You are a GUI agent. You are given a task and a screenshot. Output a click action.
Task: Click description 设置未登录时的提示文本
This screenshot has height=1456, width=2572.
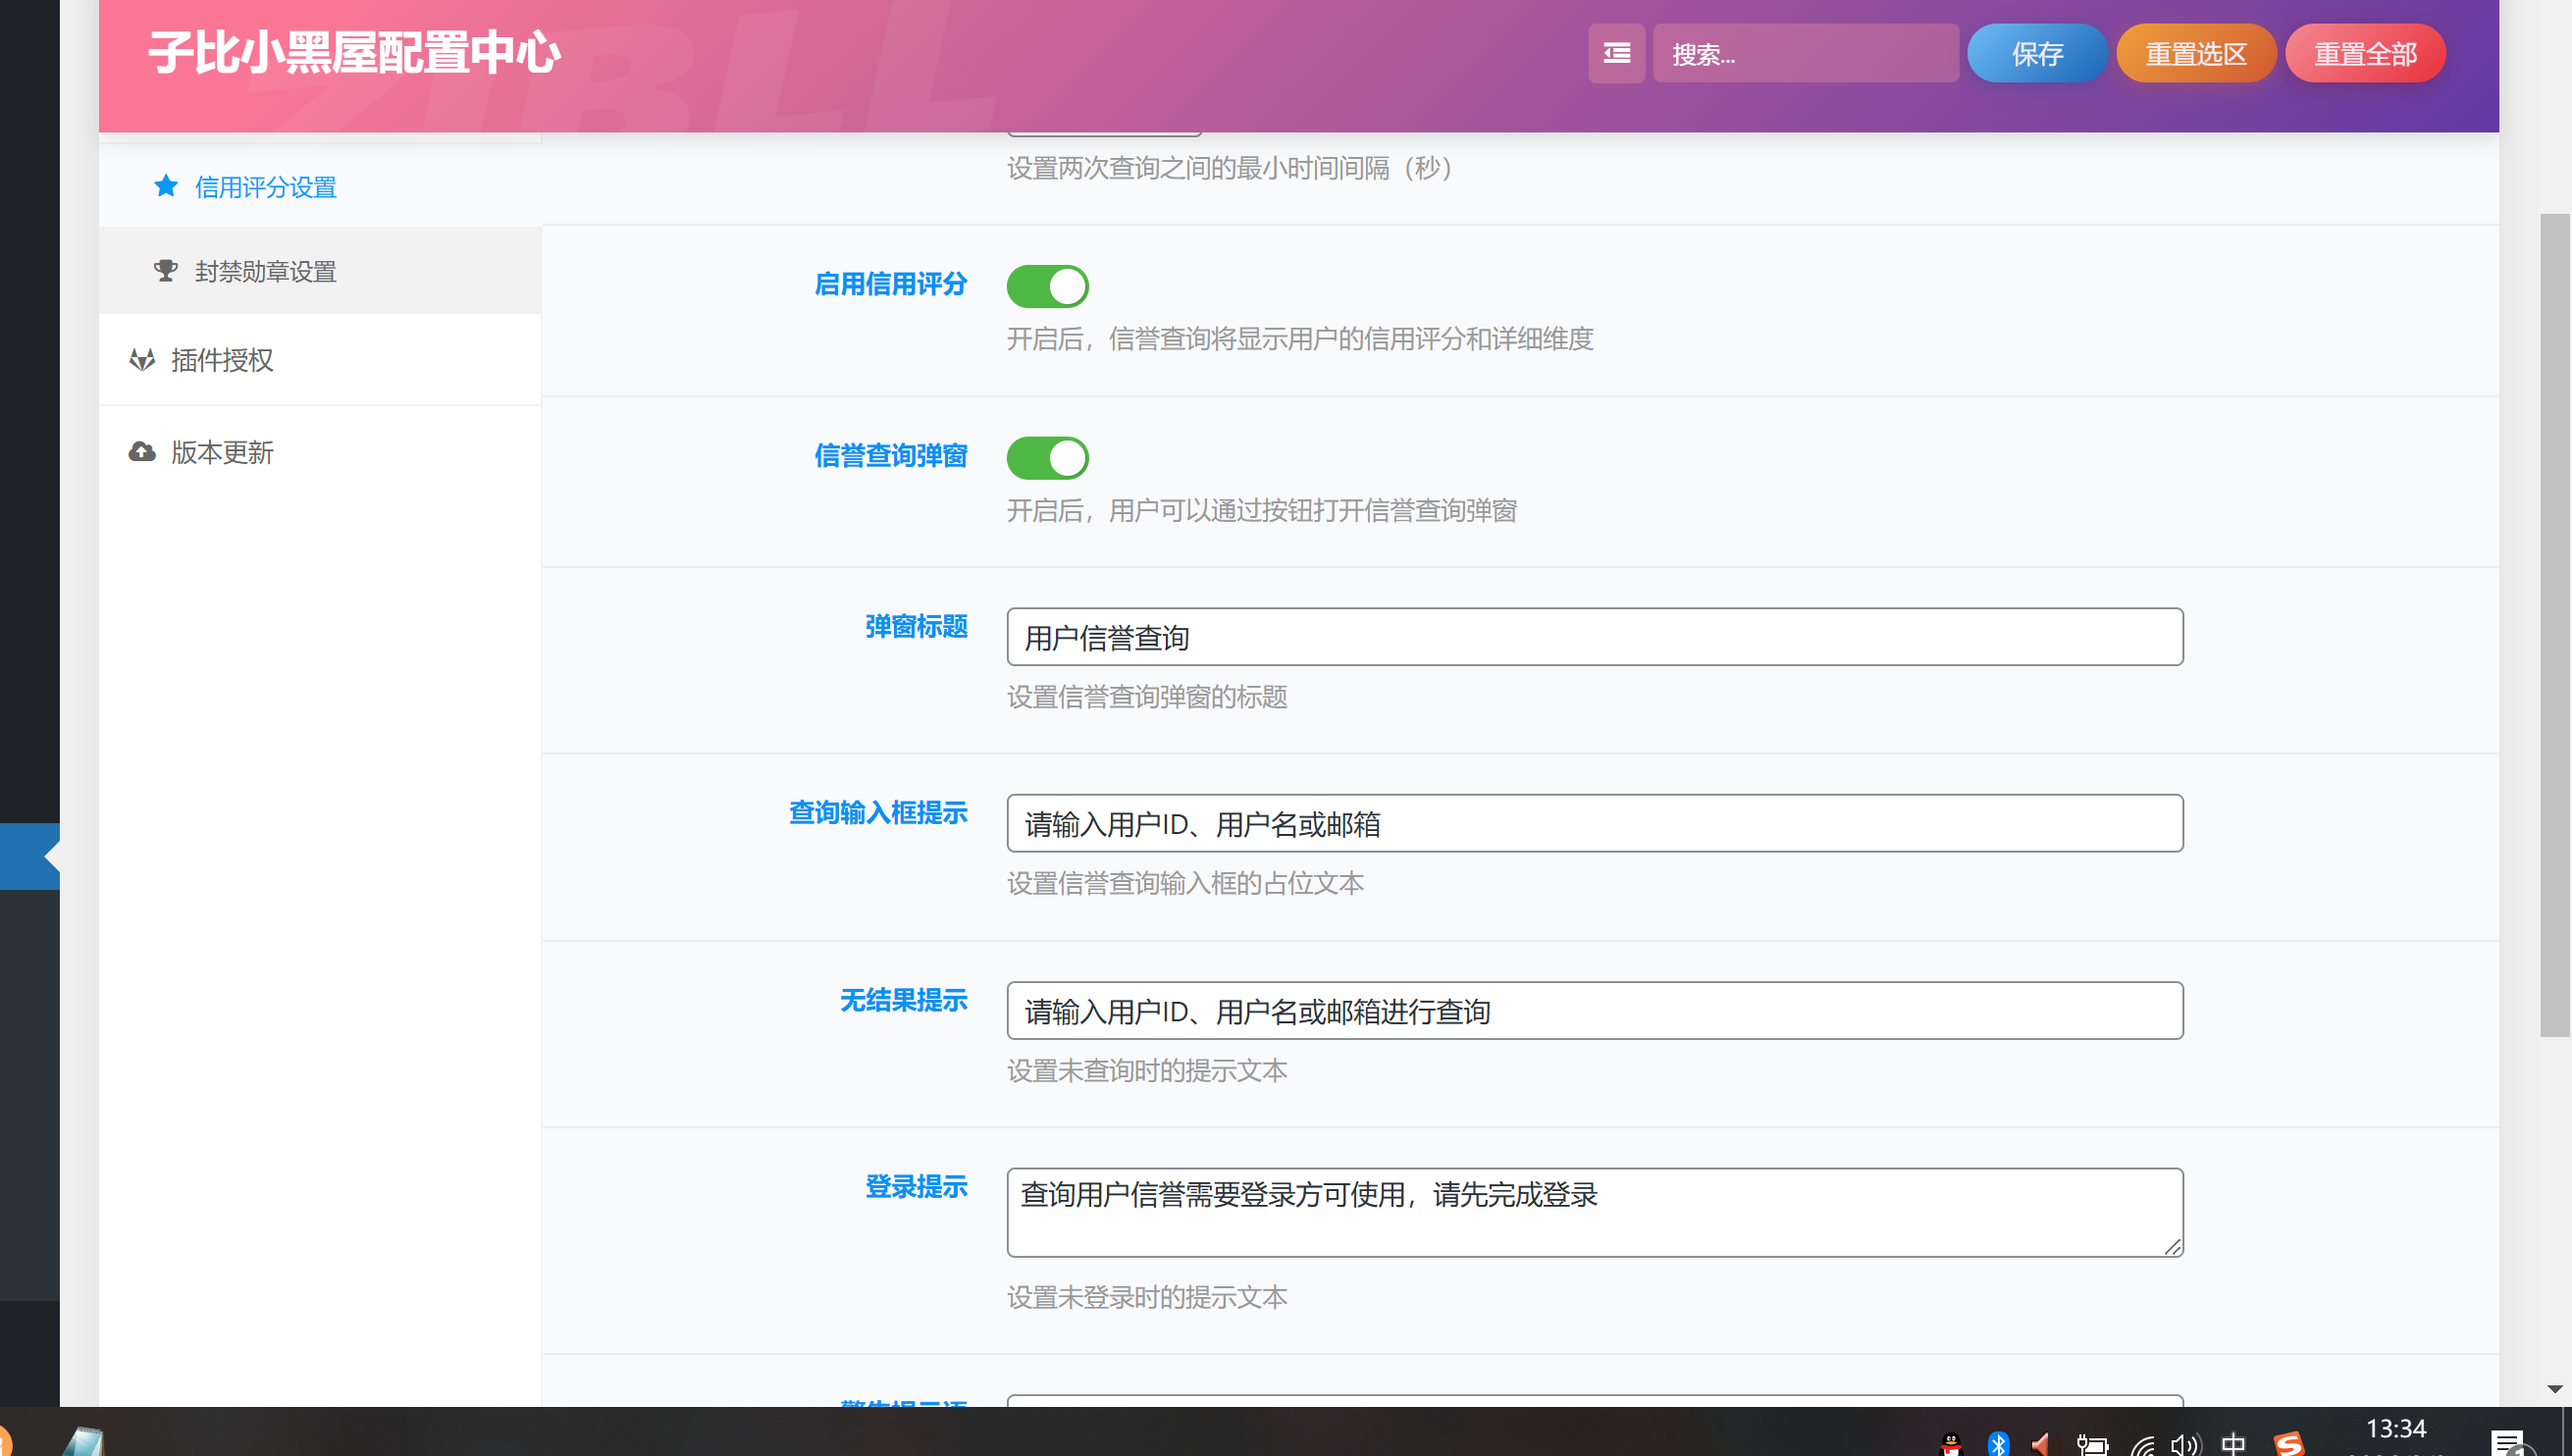(x=1146, y=1298)
